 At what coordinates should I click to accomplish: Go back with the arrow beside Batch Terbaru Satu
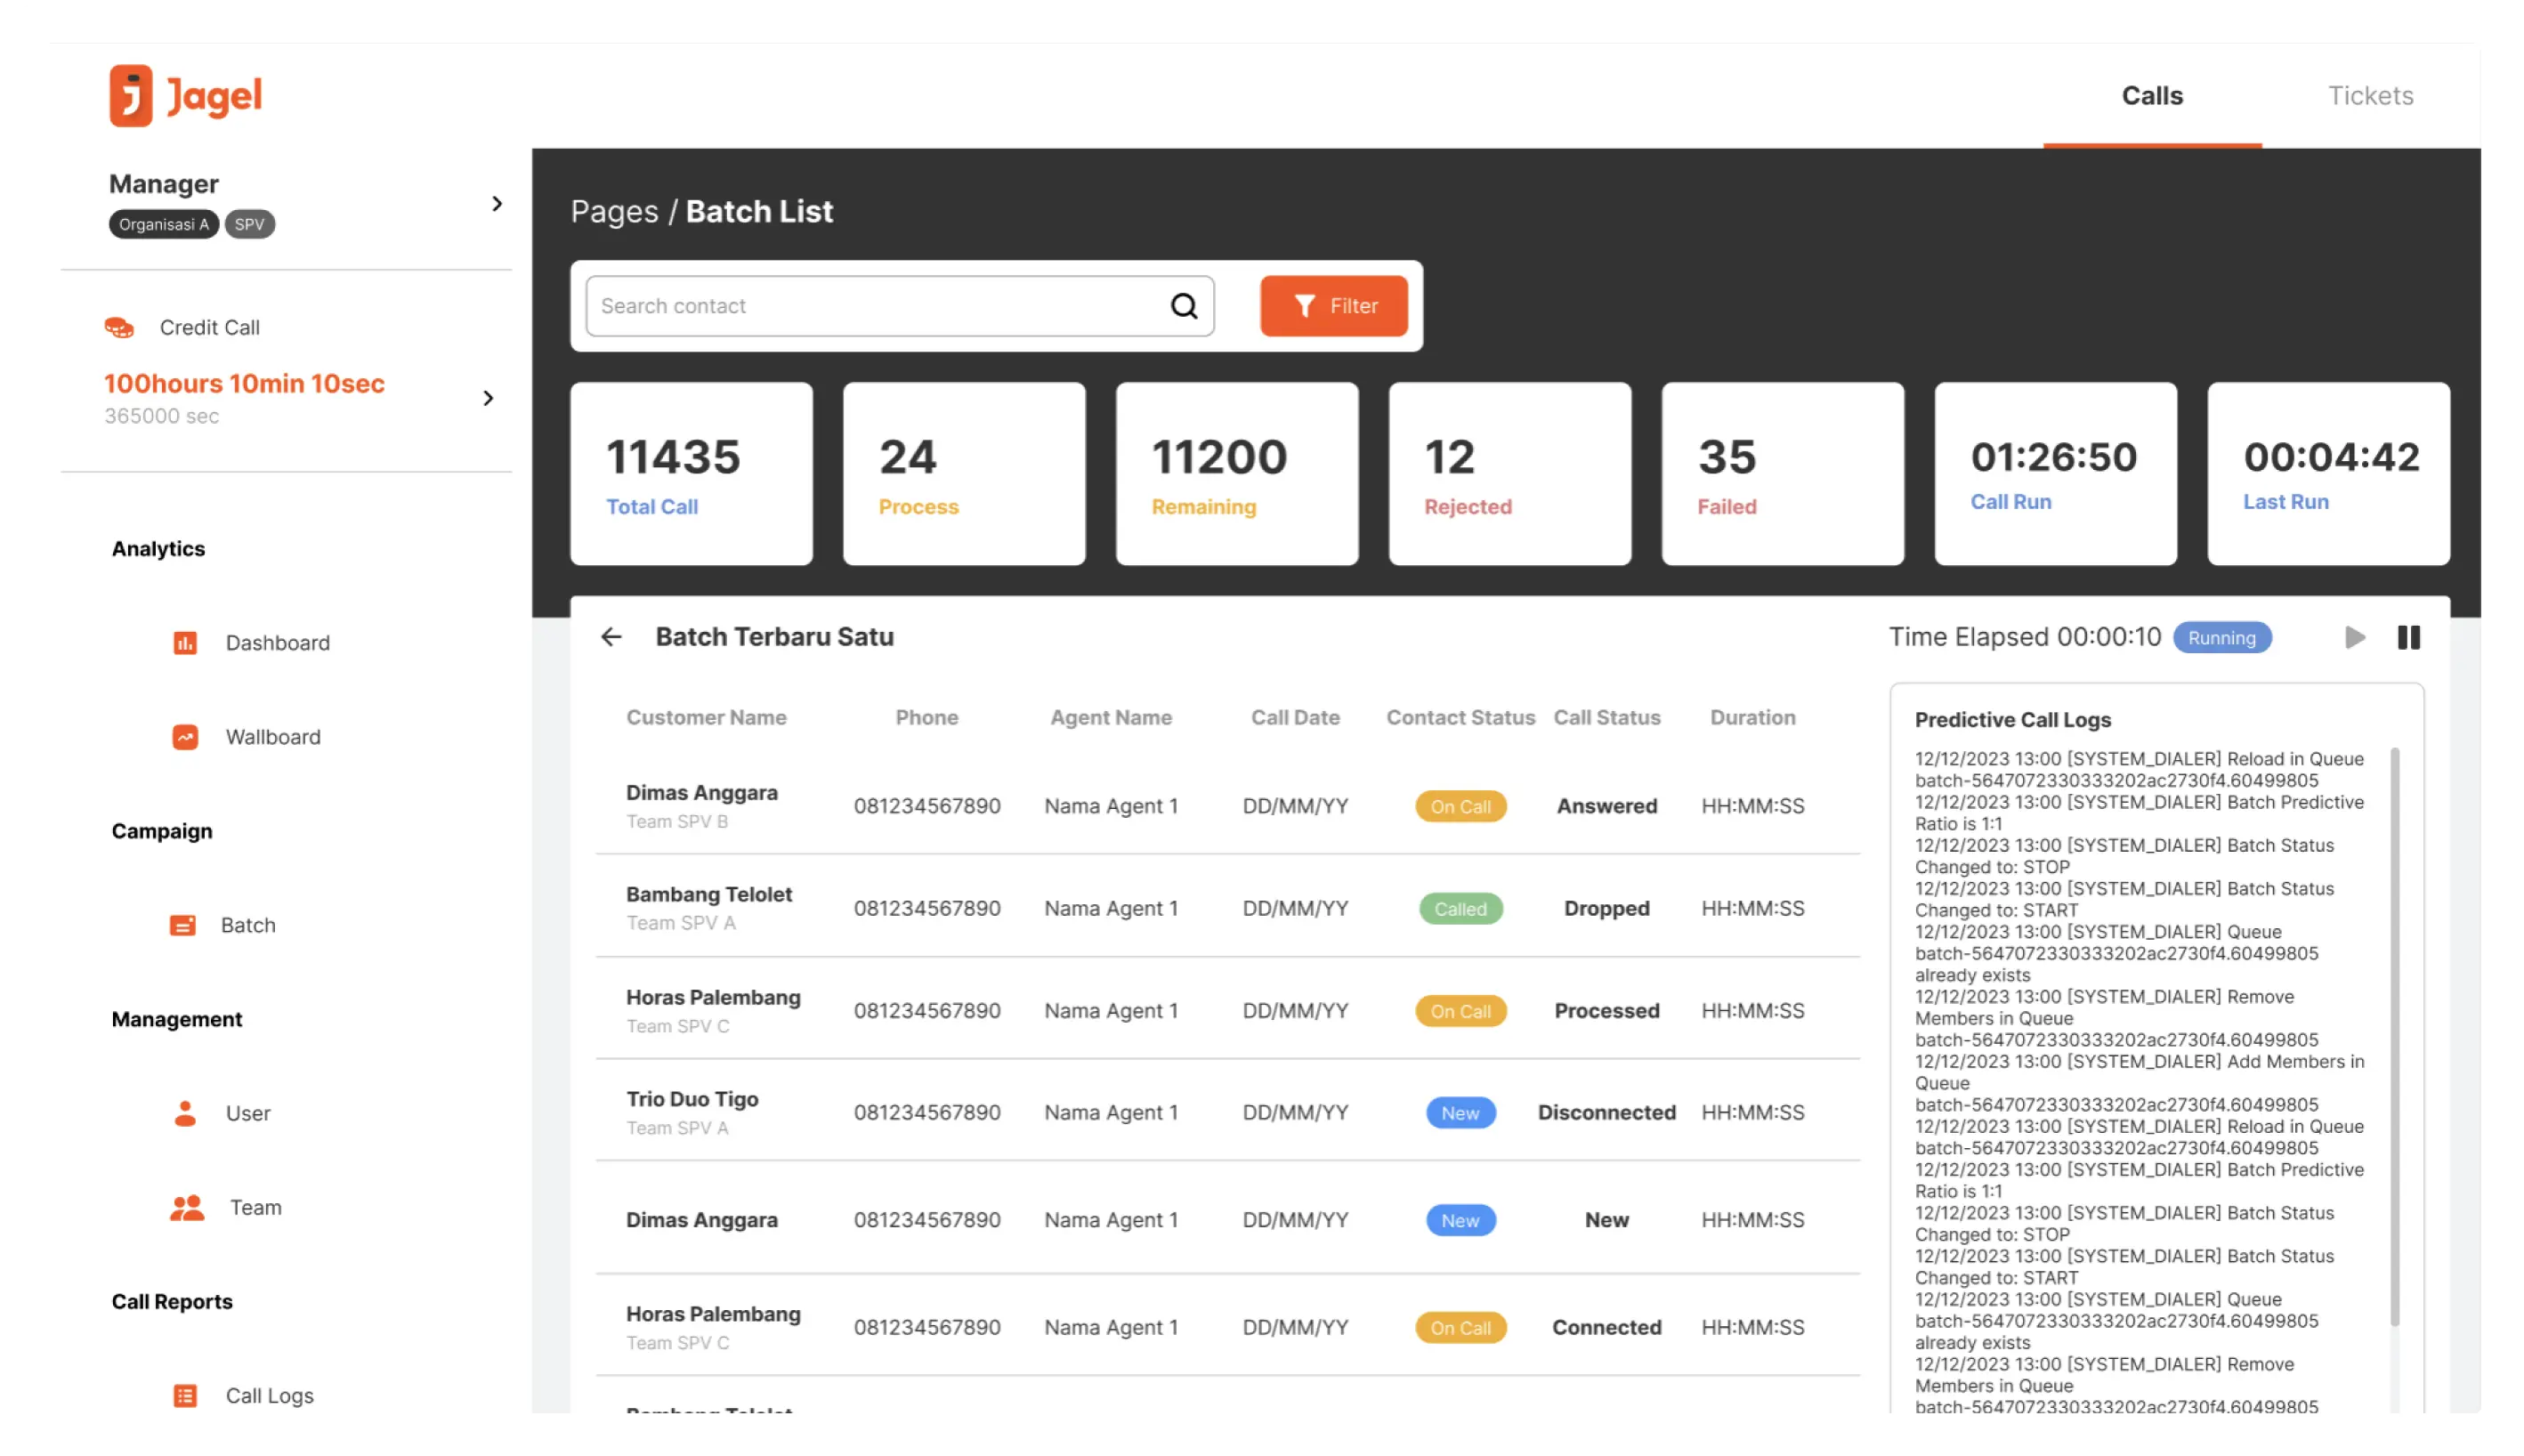pos(611,637)
